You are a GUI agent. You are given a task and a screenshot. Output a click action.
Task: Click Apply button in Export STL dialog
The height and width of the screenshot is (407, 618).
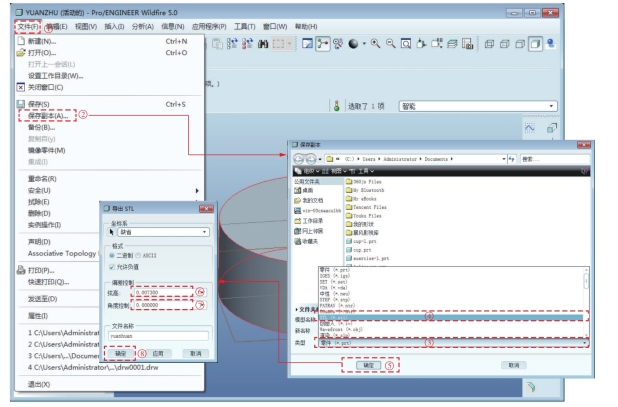pyautogui.click(x=158, y=353)
